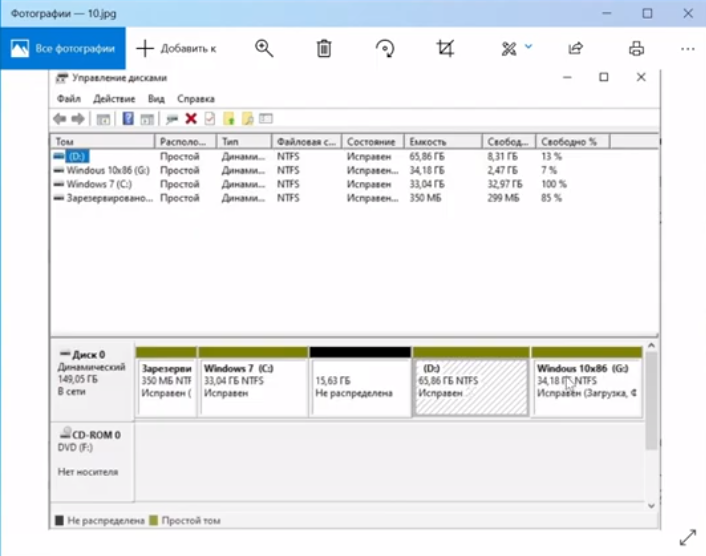Click the printer icon
706x556 pixels.
tap(636, 48)
